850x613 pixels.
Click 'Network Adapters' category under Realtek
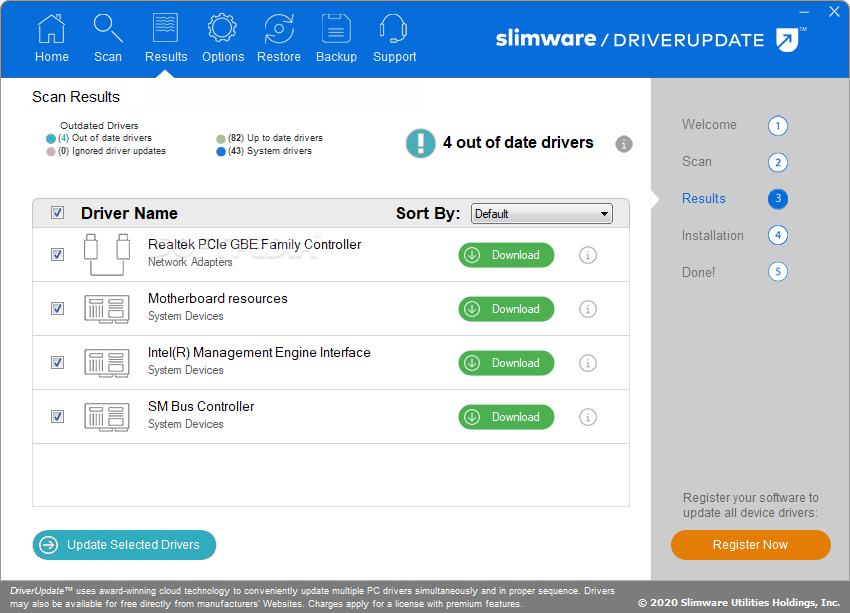tap(190, 262)
